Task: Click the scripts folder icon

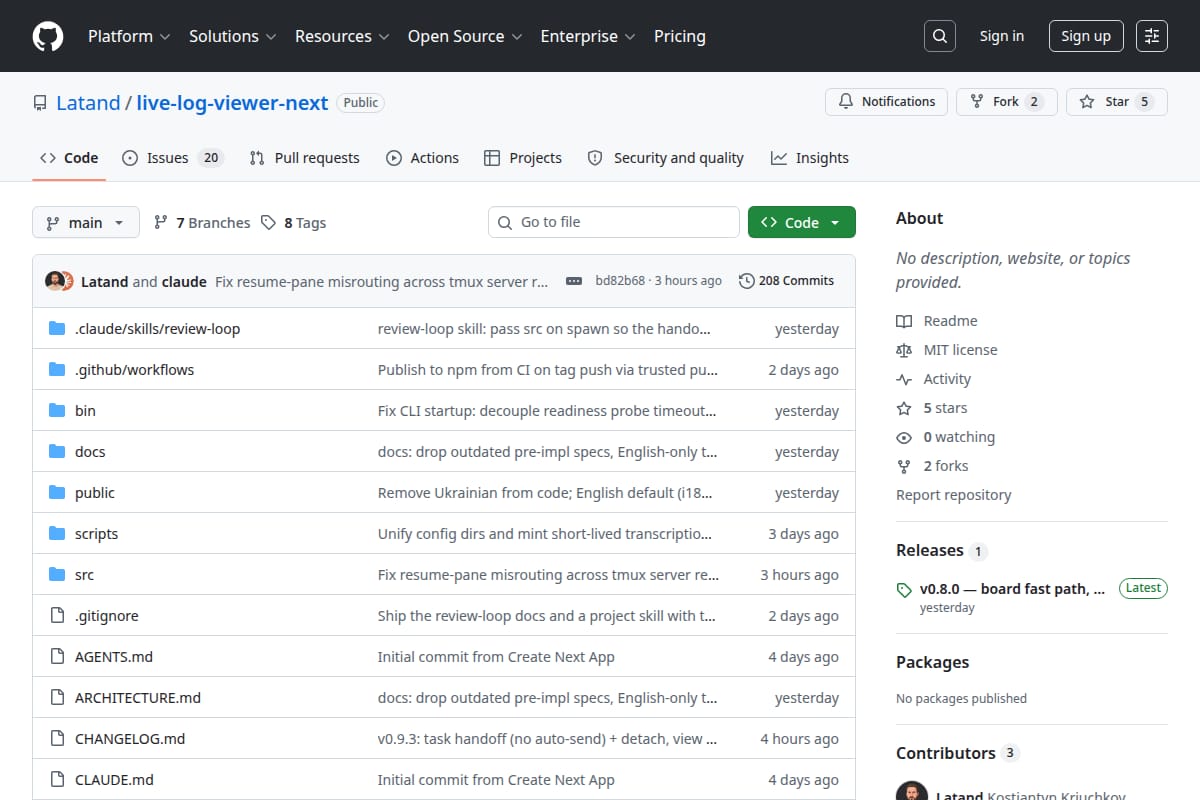Action: (57, 534)
